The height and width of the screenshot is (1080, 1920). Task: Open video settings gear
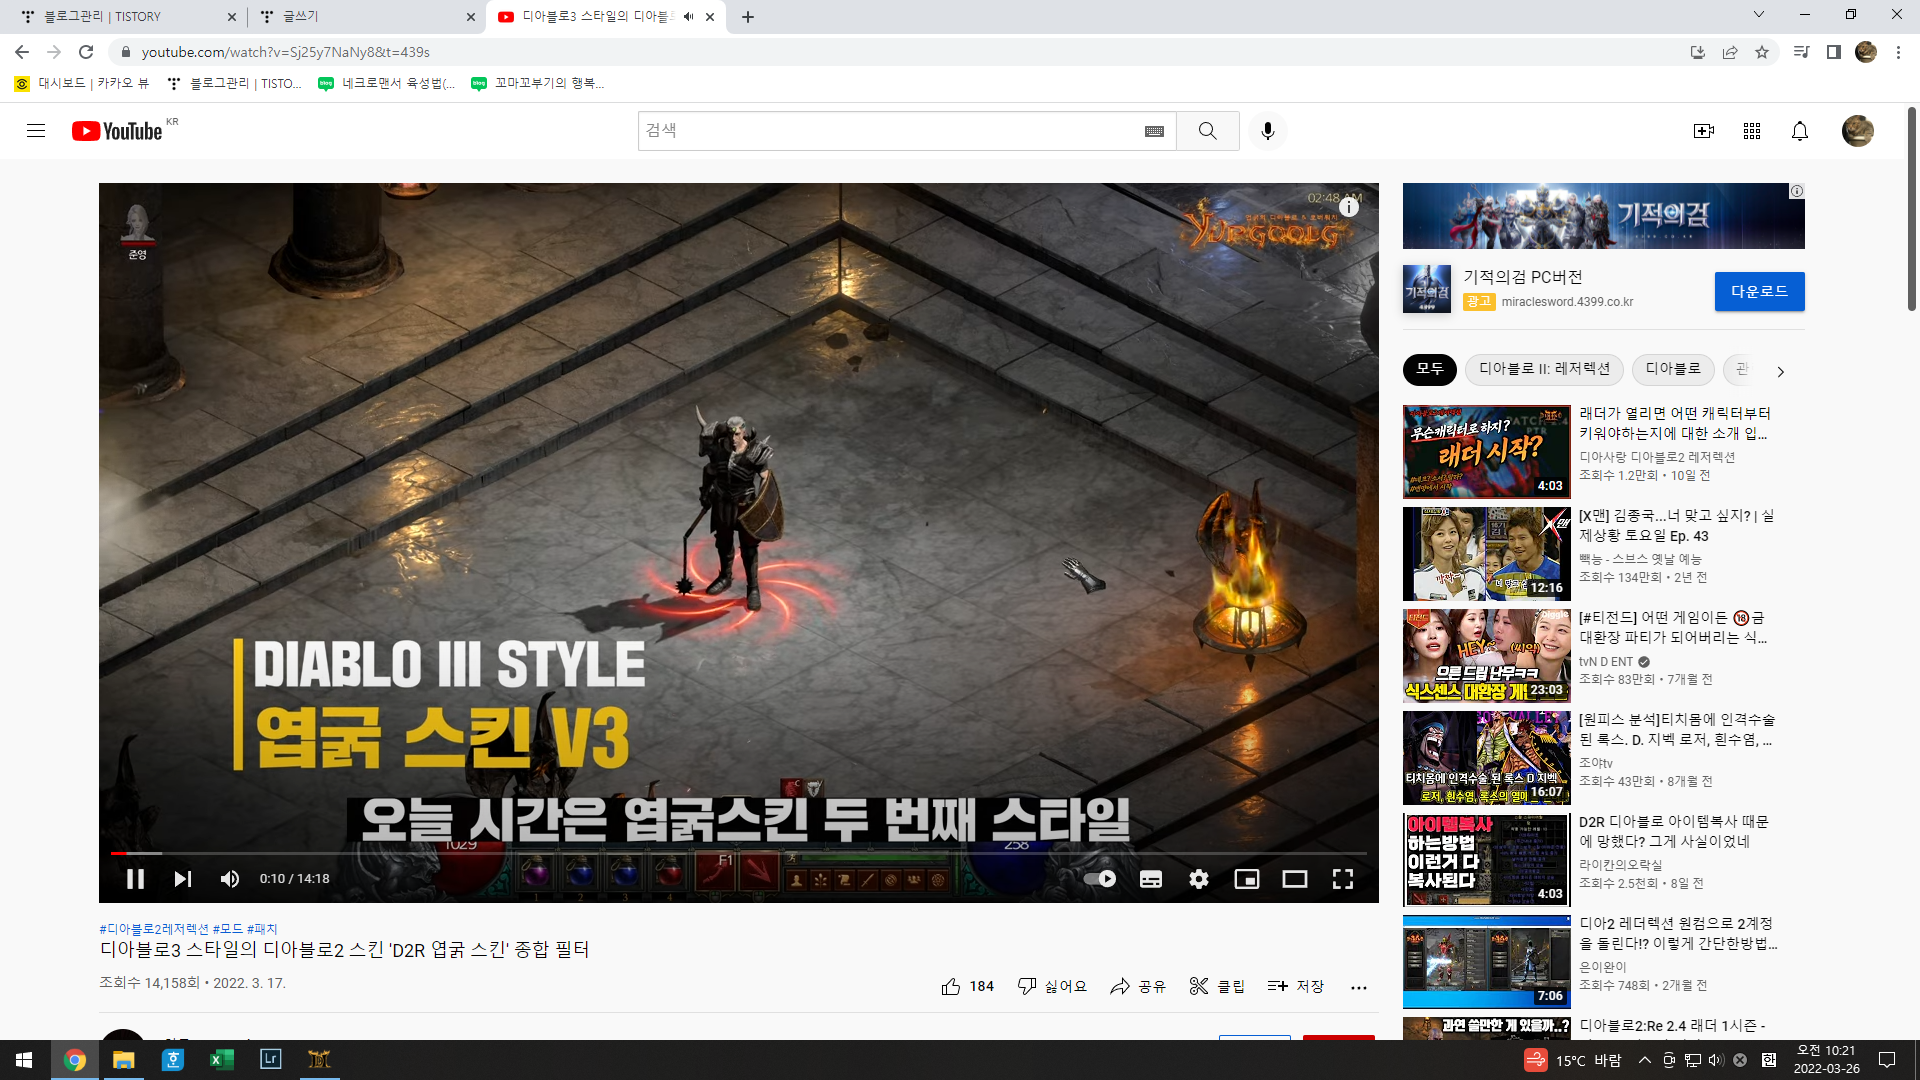click(1198, 879)
